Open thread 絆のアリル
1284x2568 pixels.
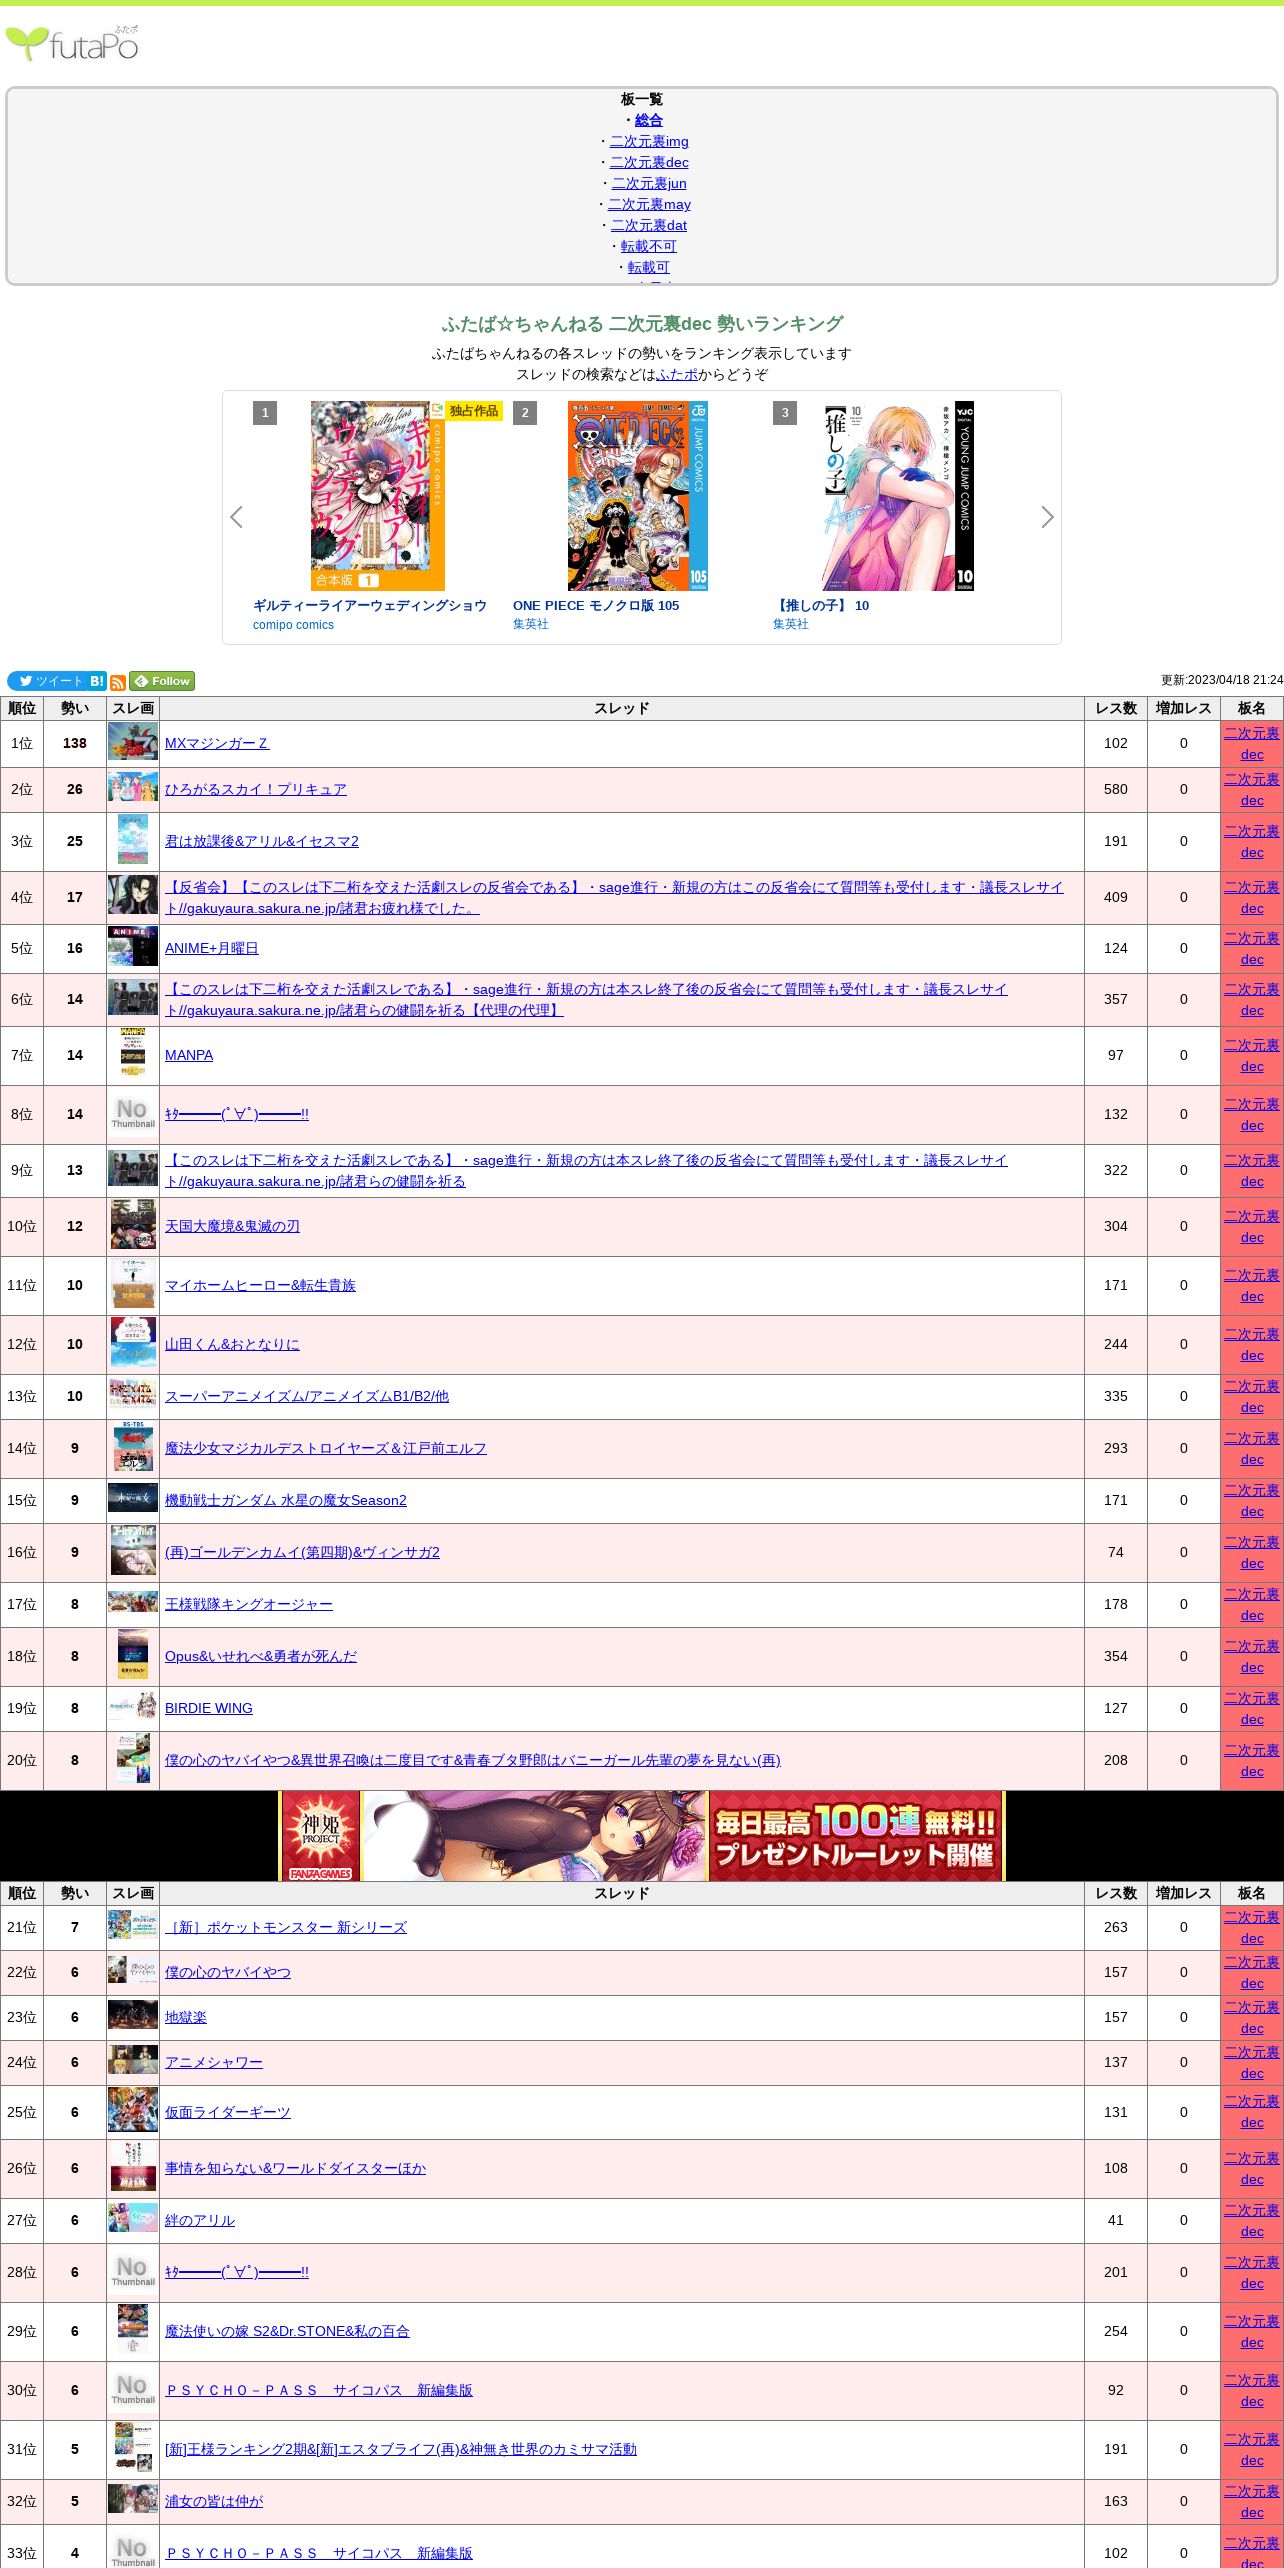pos(200,2220)
